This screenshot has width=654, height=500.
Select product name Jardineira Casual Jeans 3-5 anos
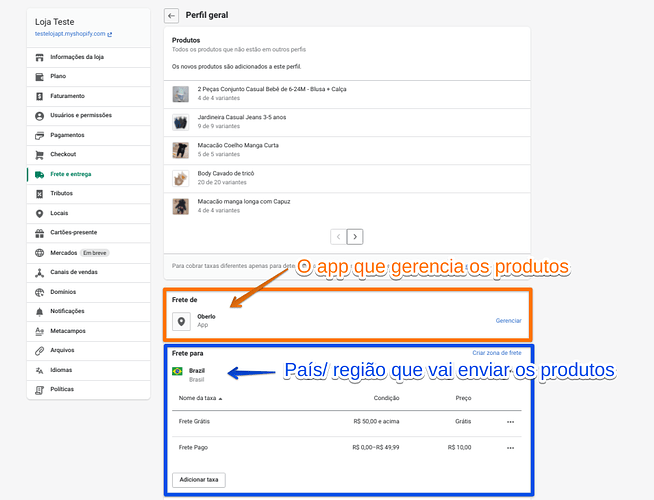(x=242, y=117)
